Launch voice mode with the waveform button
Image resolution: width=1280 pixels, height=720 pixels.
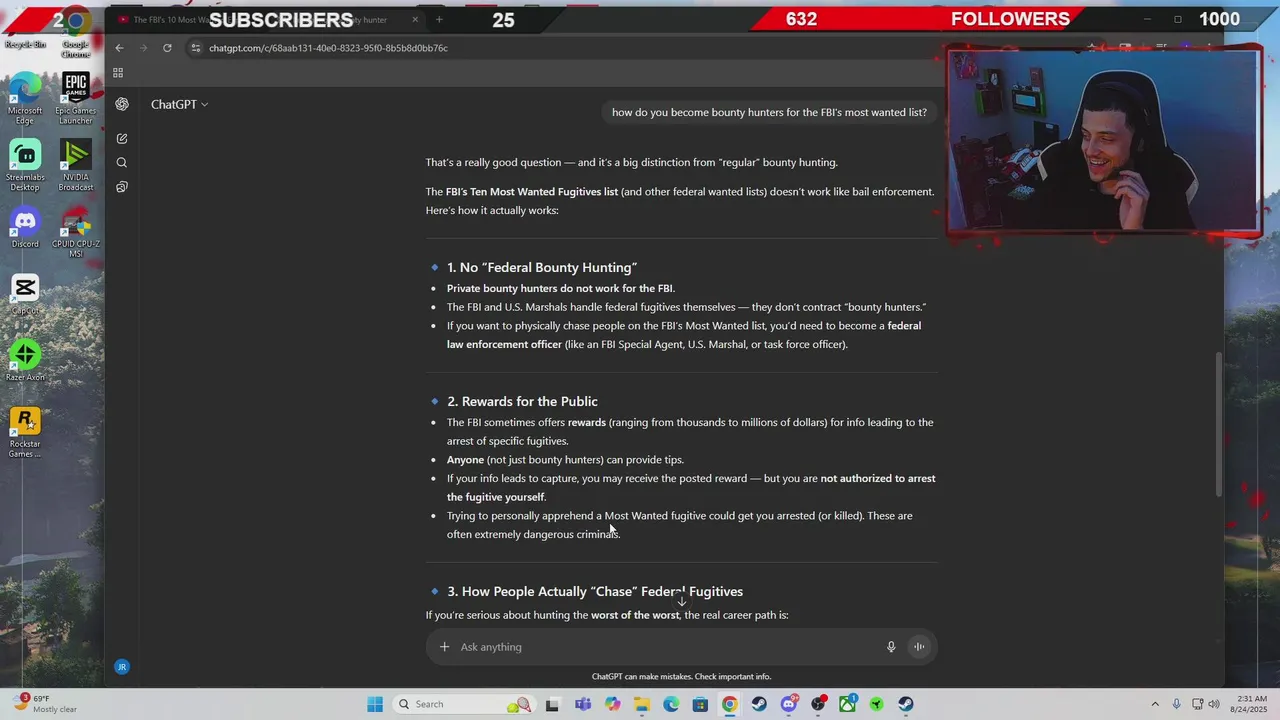point(919,647)
